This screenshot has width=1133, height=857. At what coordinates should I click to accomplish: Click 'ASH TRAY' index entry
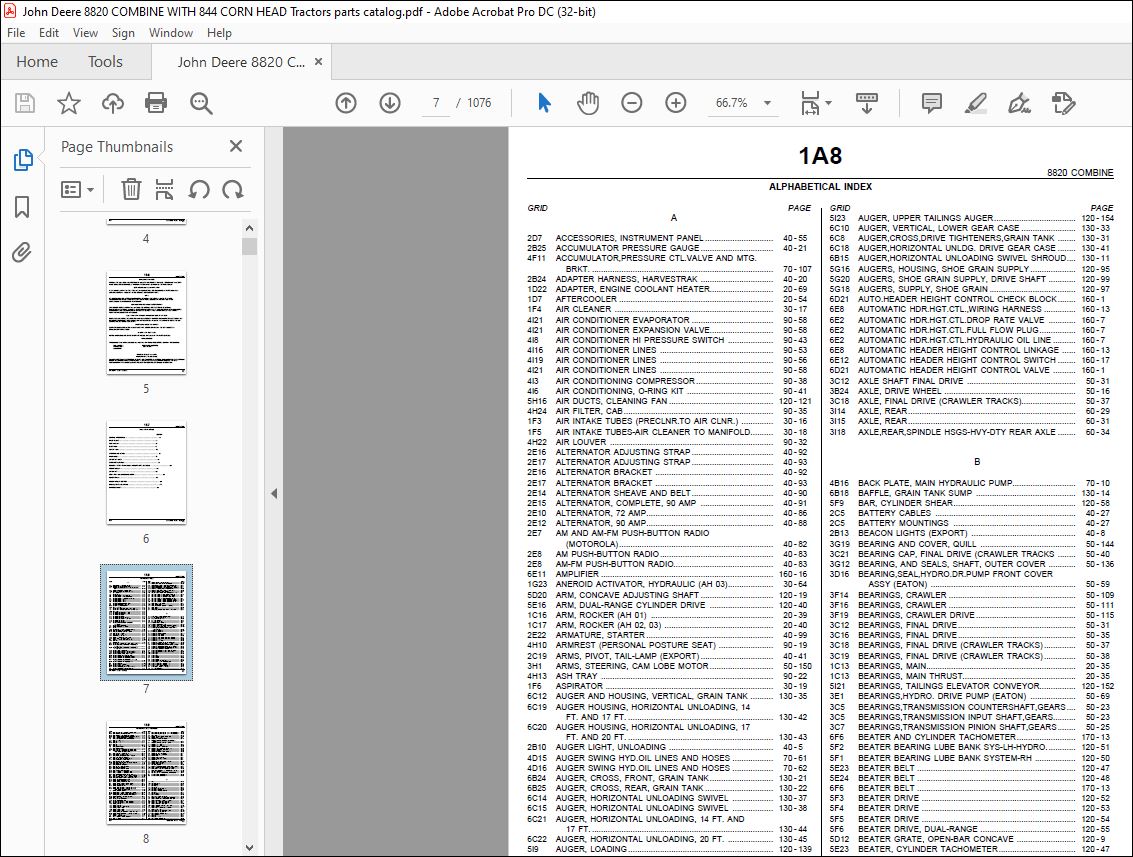576,676
